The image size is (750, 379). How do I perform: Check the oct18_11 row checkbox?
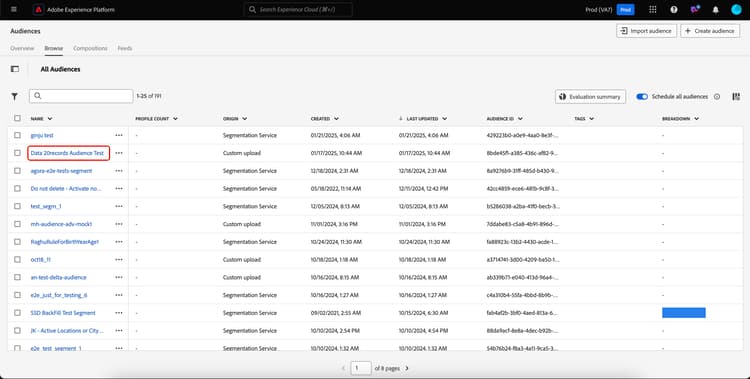pyautogui.click(x=17, y=259)
